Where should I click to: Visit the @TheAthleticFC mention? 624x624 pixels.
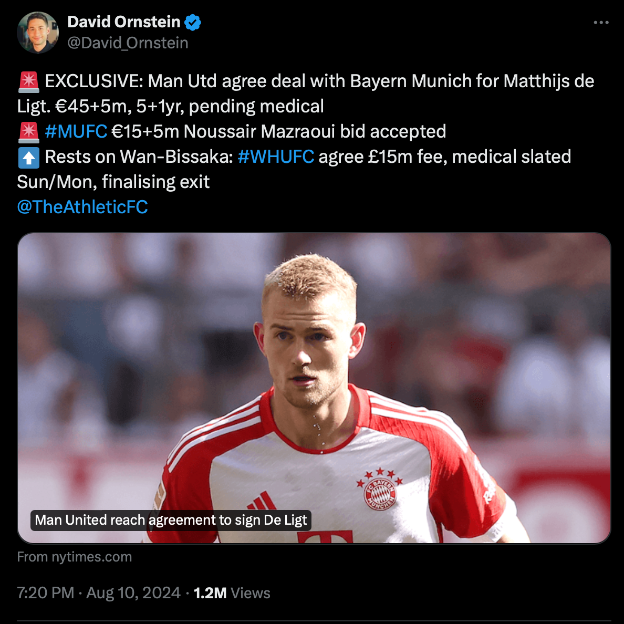click(x=82, y=207)
